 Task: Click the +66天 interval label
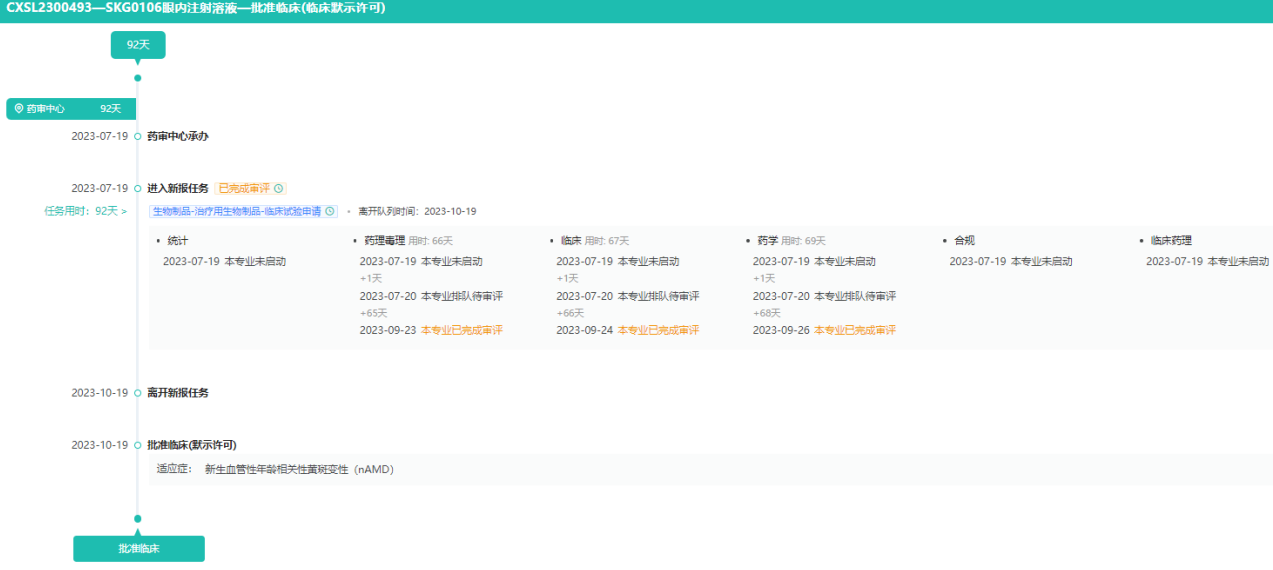[x=570, y=313]
